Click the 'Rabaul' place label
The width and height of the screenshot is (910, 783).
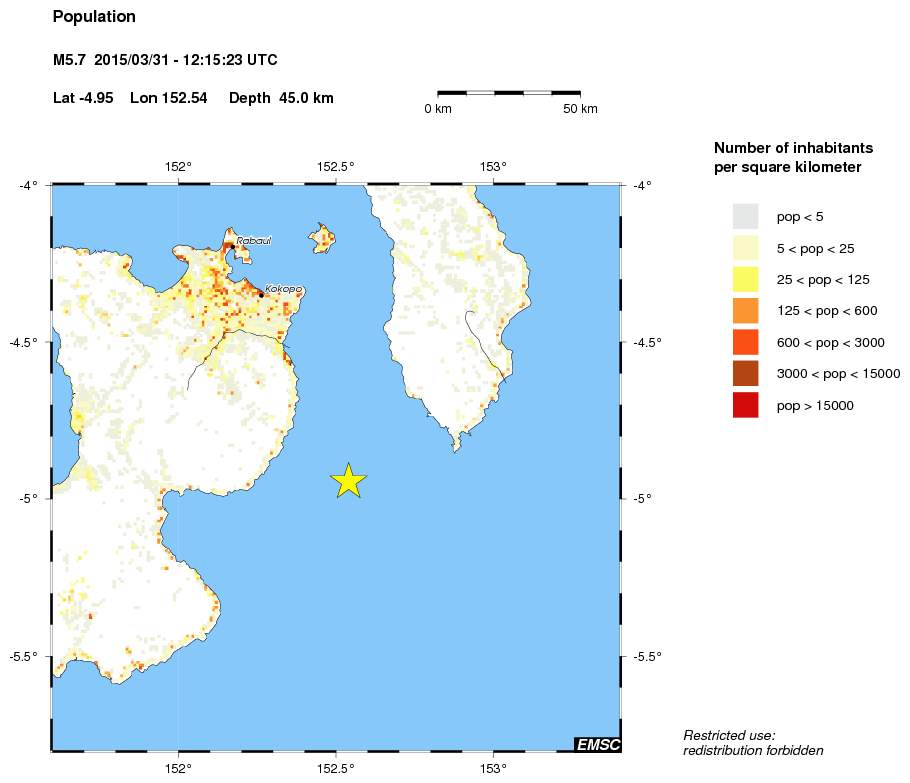254,241
